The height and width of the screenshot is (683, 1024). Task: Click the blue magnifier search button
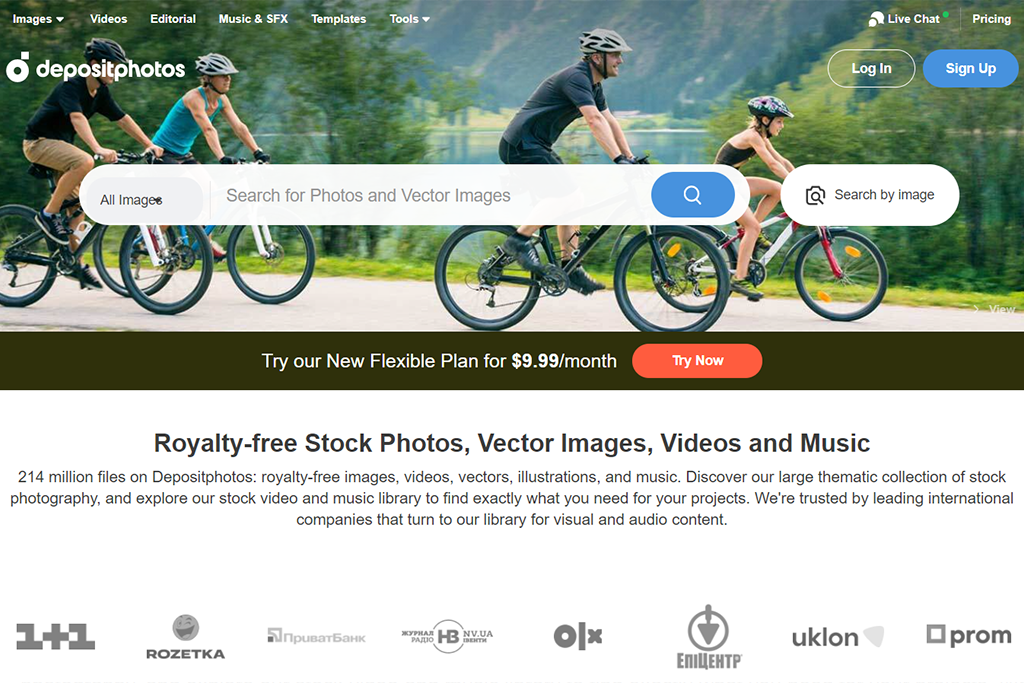693,195
